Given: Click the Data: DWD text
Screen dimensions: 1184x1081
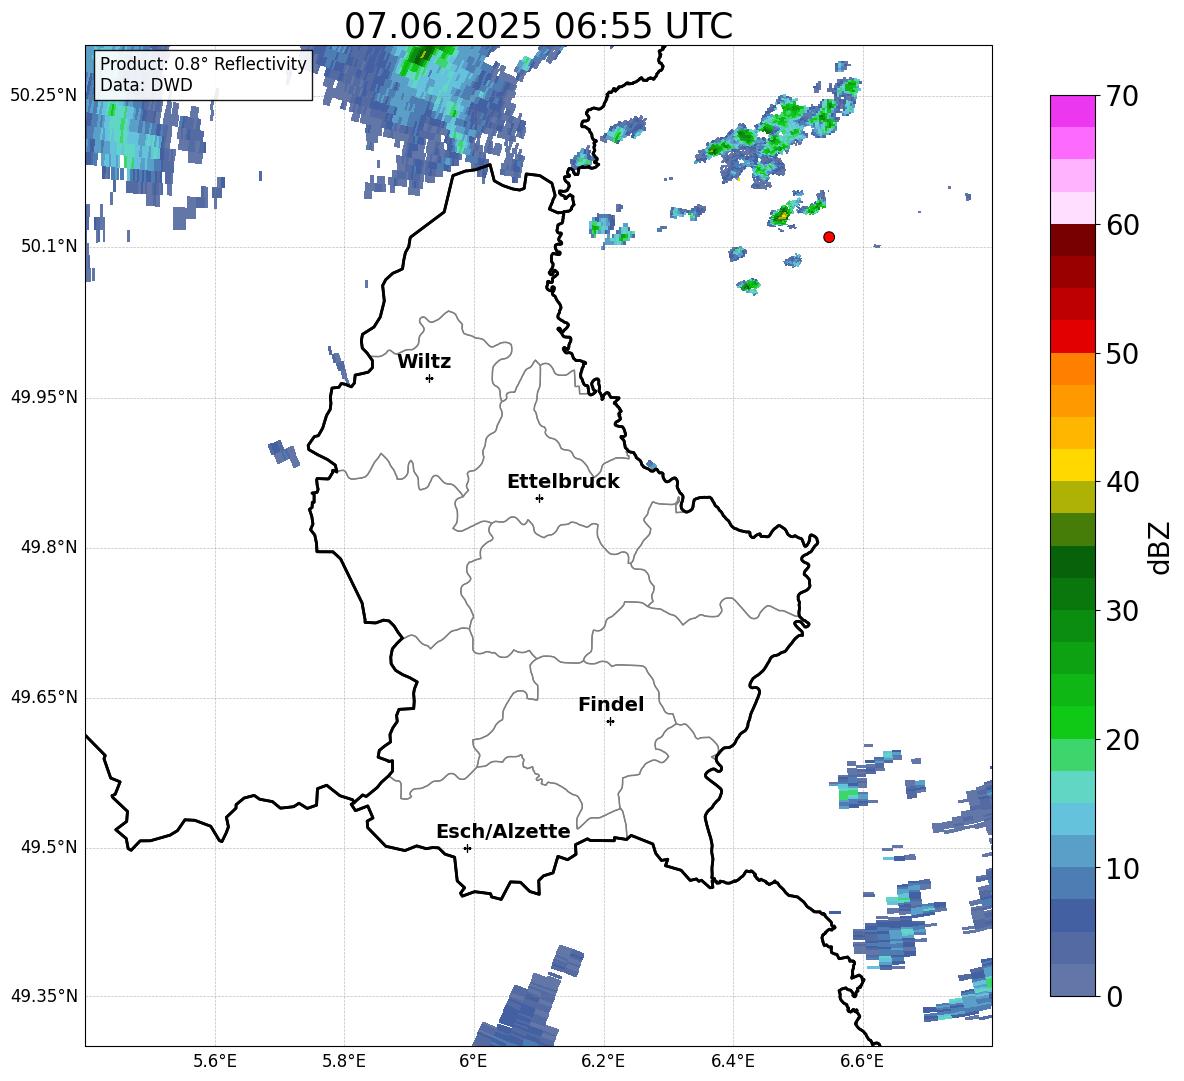Looking at the screenshot, I should (x=146, y=85).
